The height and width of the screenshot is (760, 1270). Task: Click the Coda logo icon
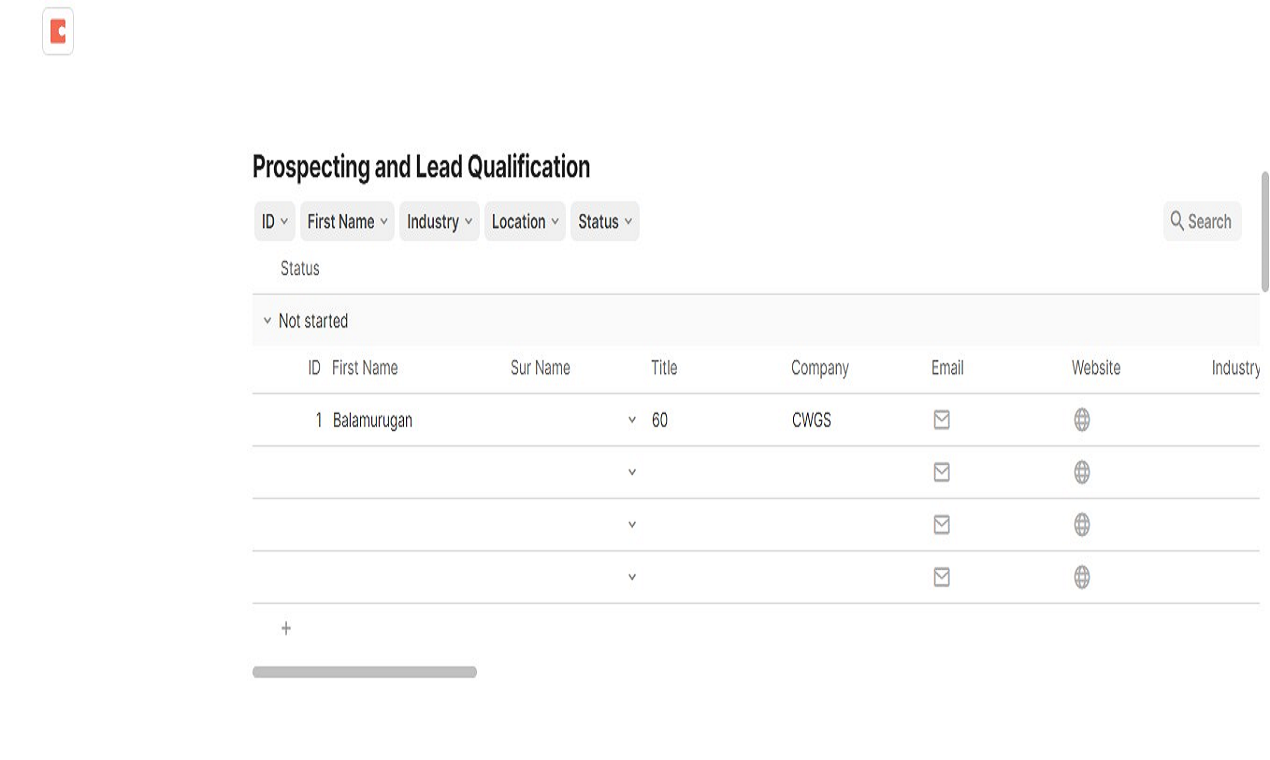[58, 32]
